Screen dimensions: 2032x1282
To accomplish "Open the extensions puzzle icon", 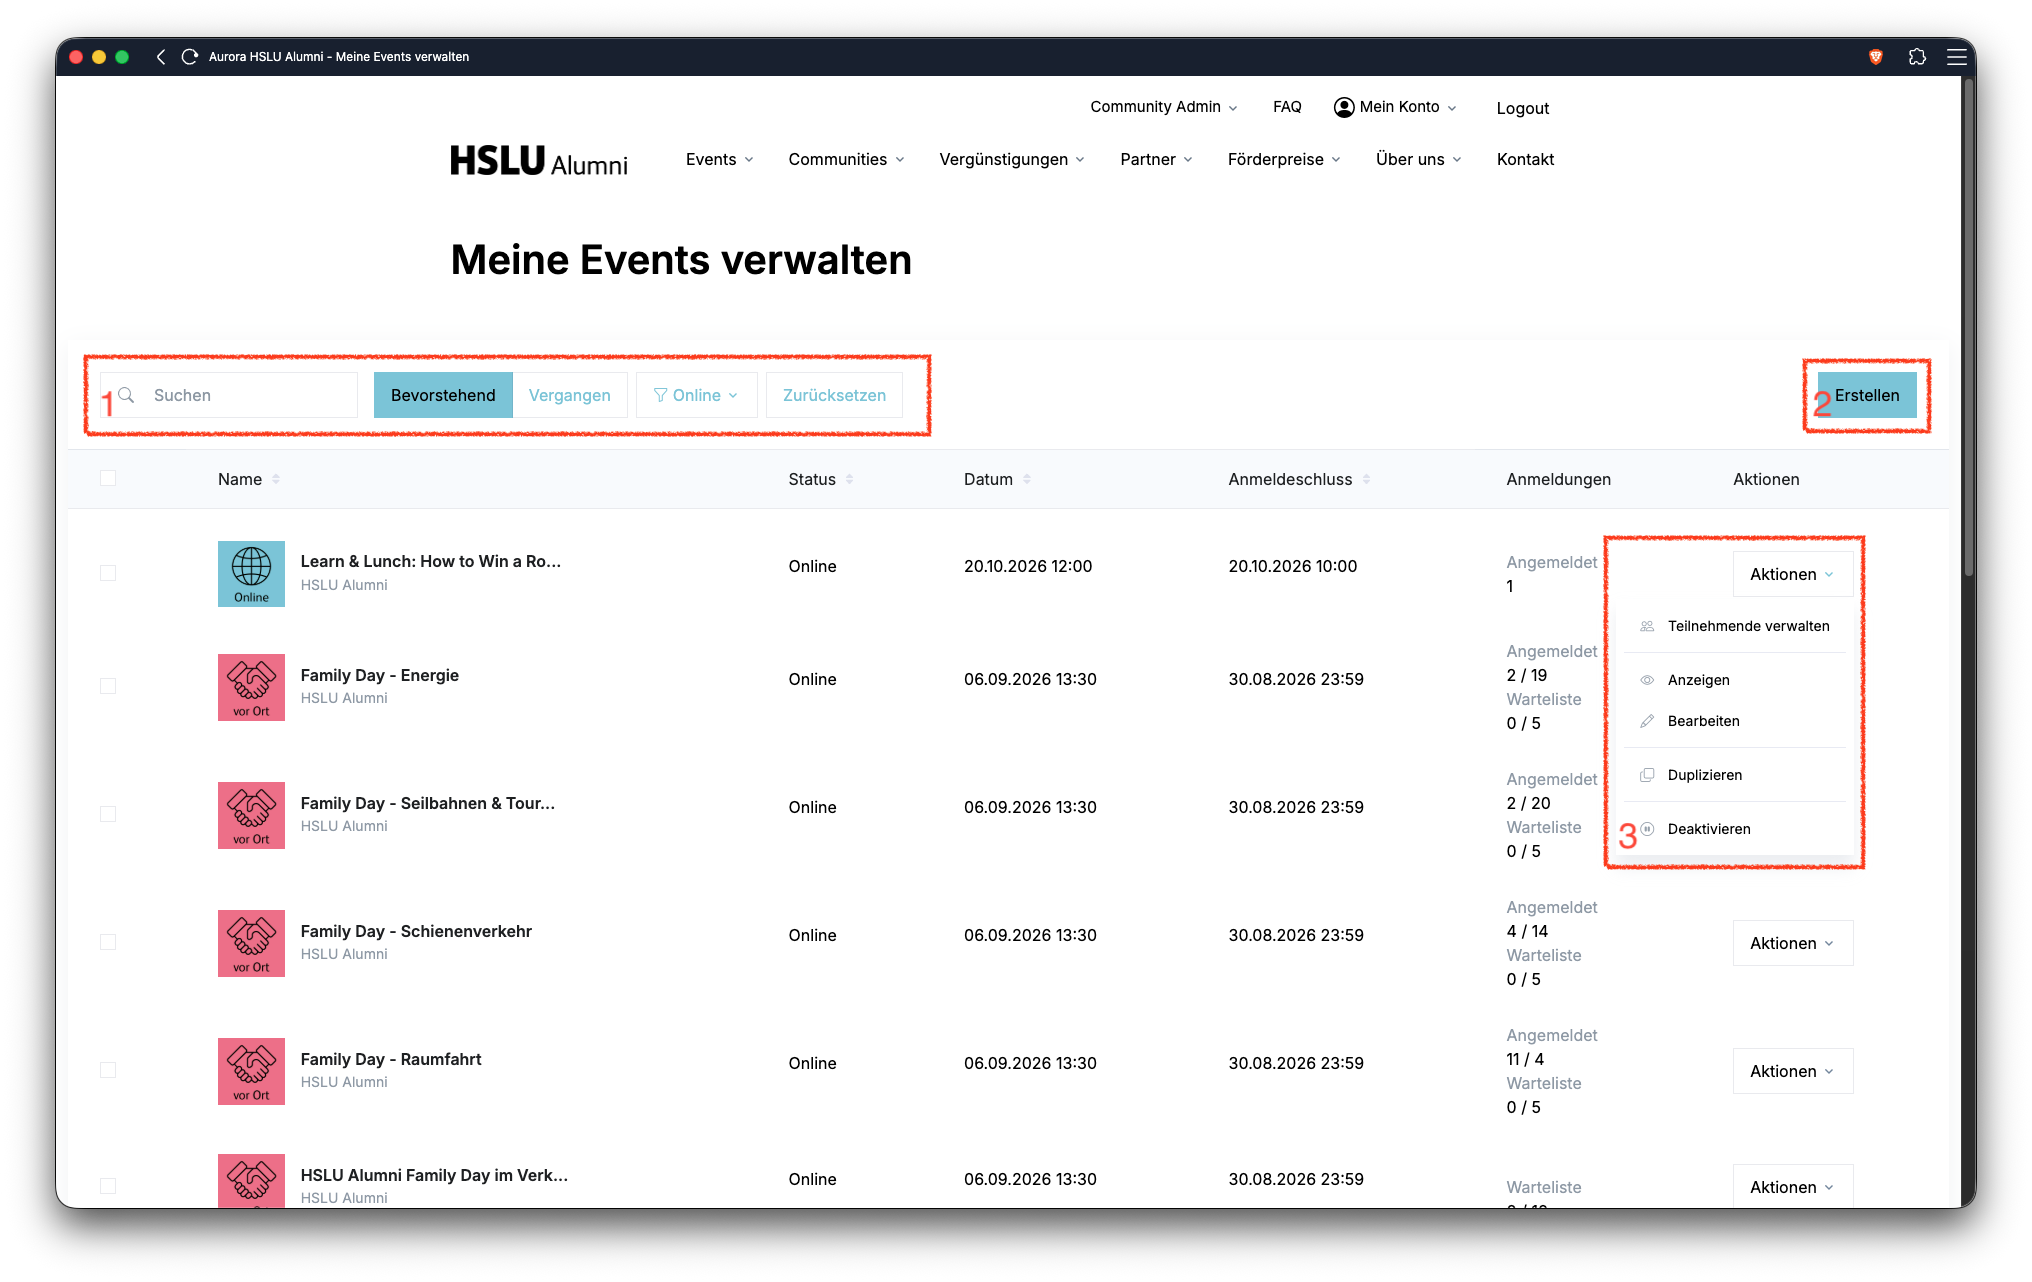I will 1917,57.
